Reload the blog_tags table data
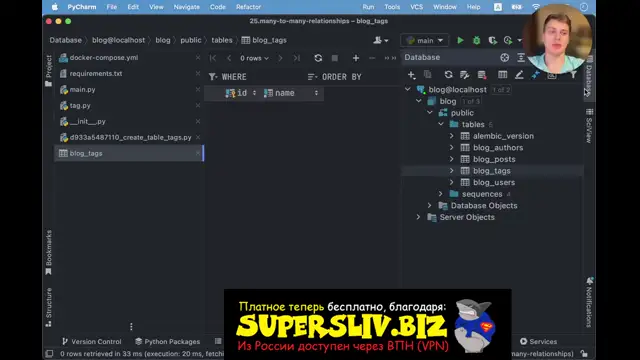The width and height of the screenshot is (640, 360). [x=318, y=58]
